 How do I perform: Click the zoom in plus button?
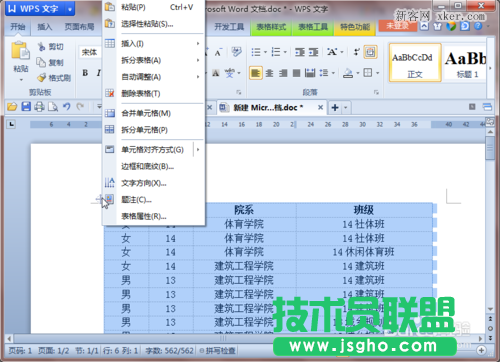(481, 350)
